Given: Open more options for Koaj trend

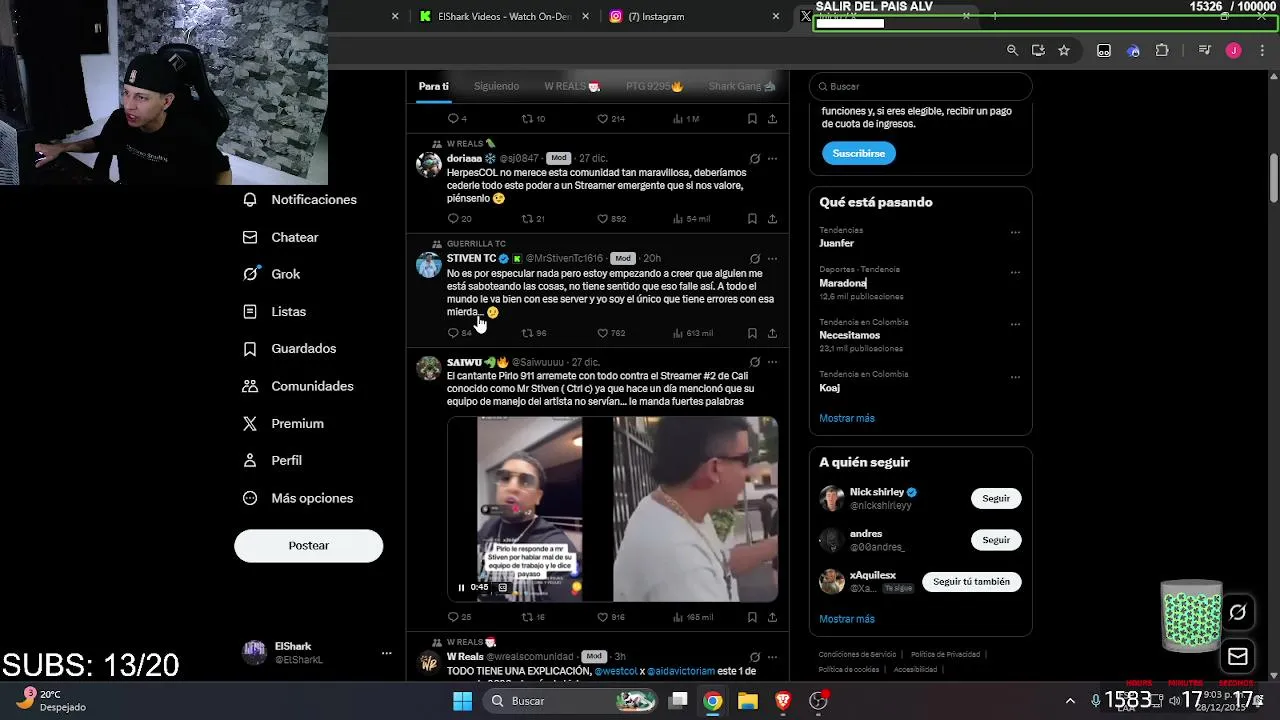Looking at the screenshot, I should pos(1015,377).
